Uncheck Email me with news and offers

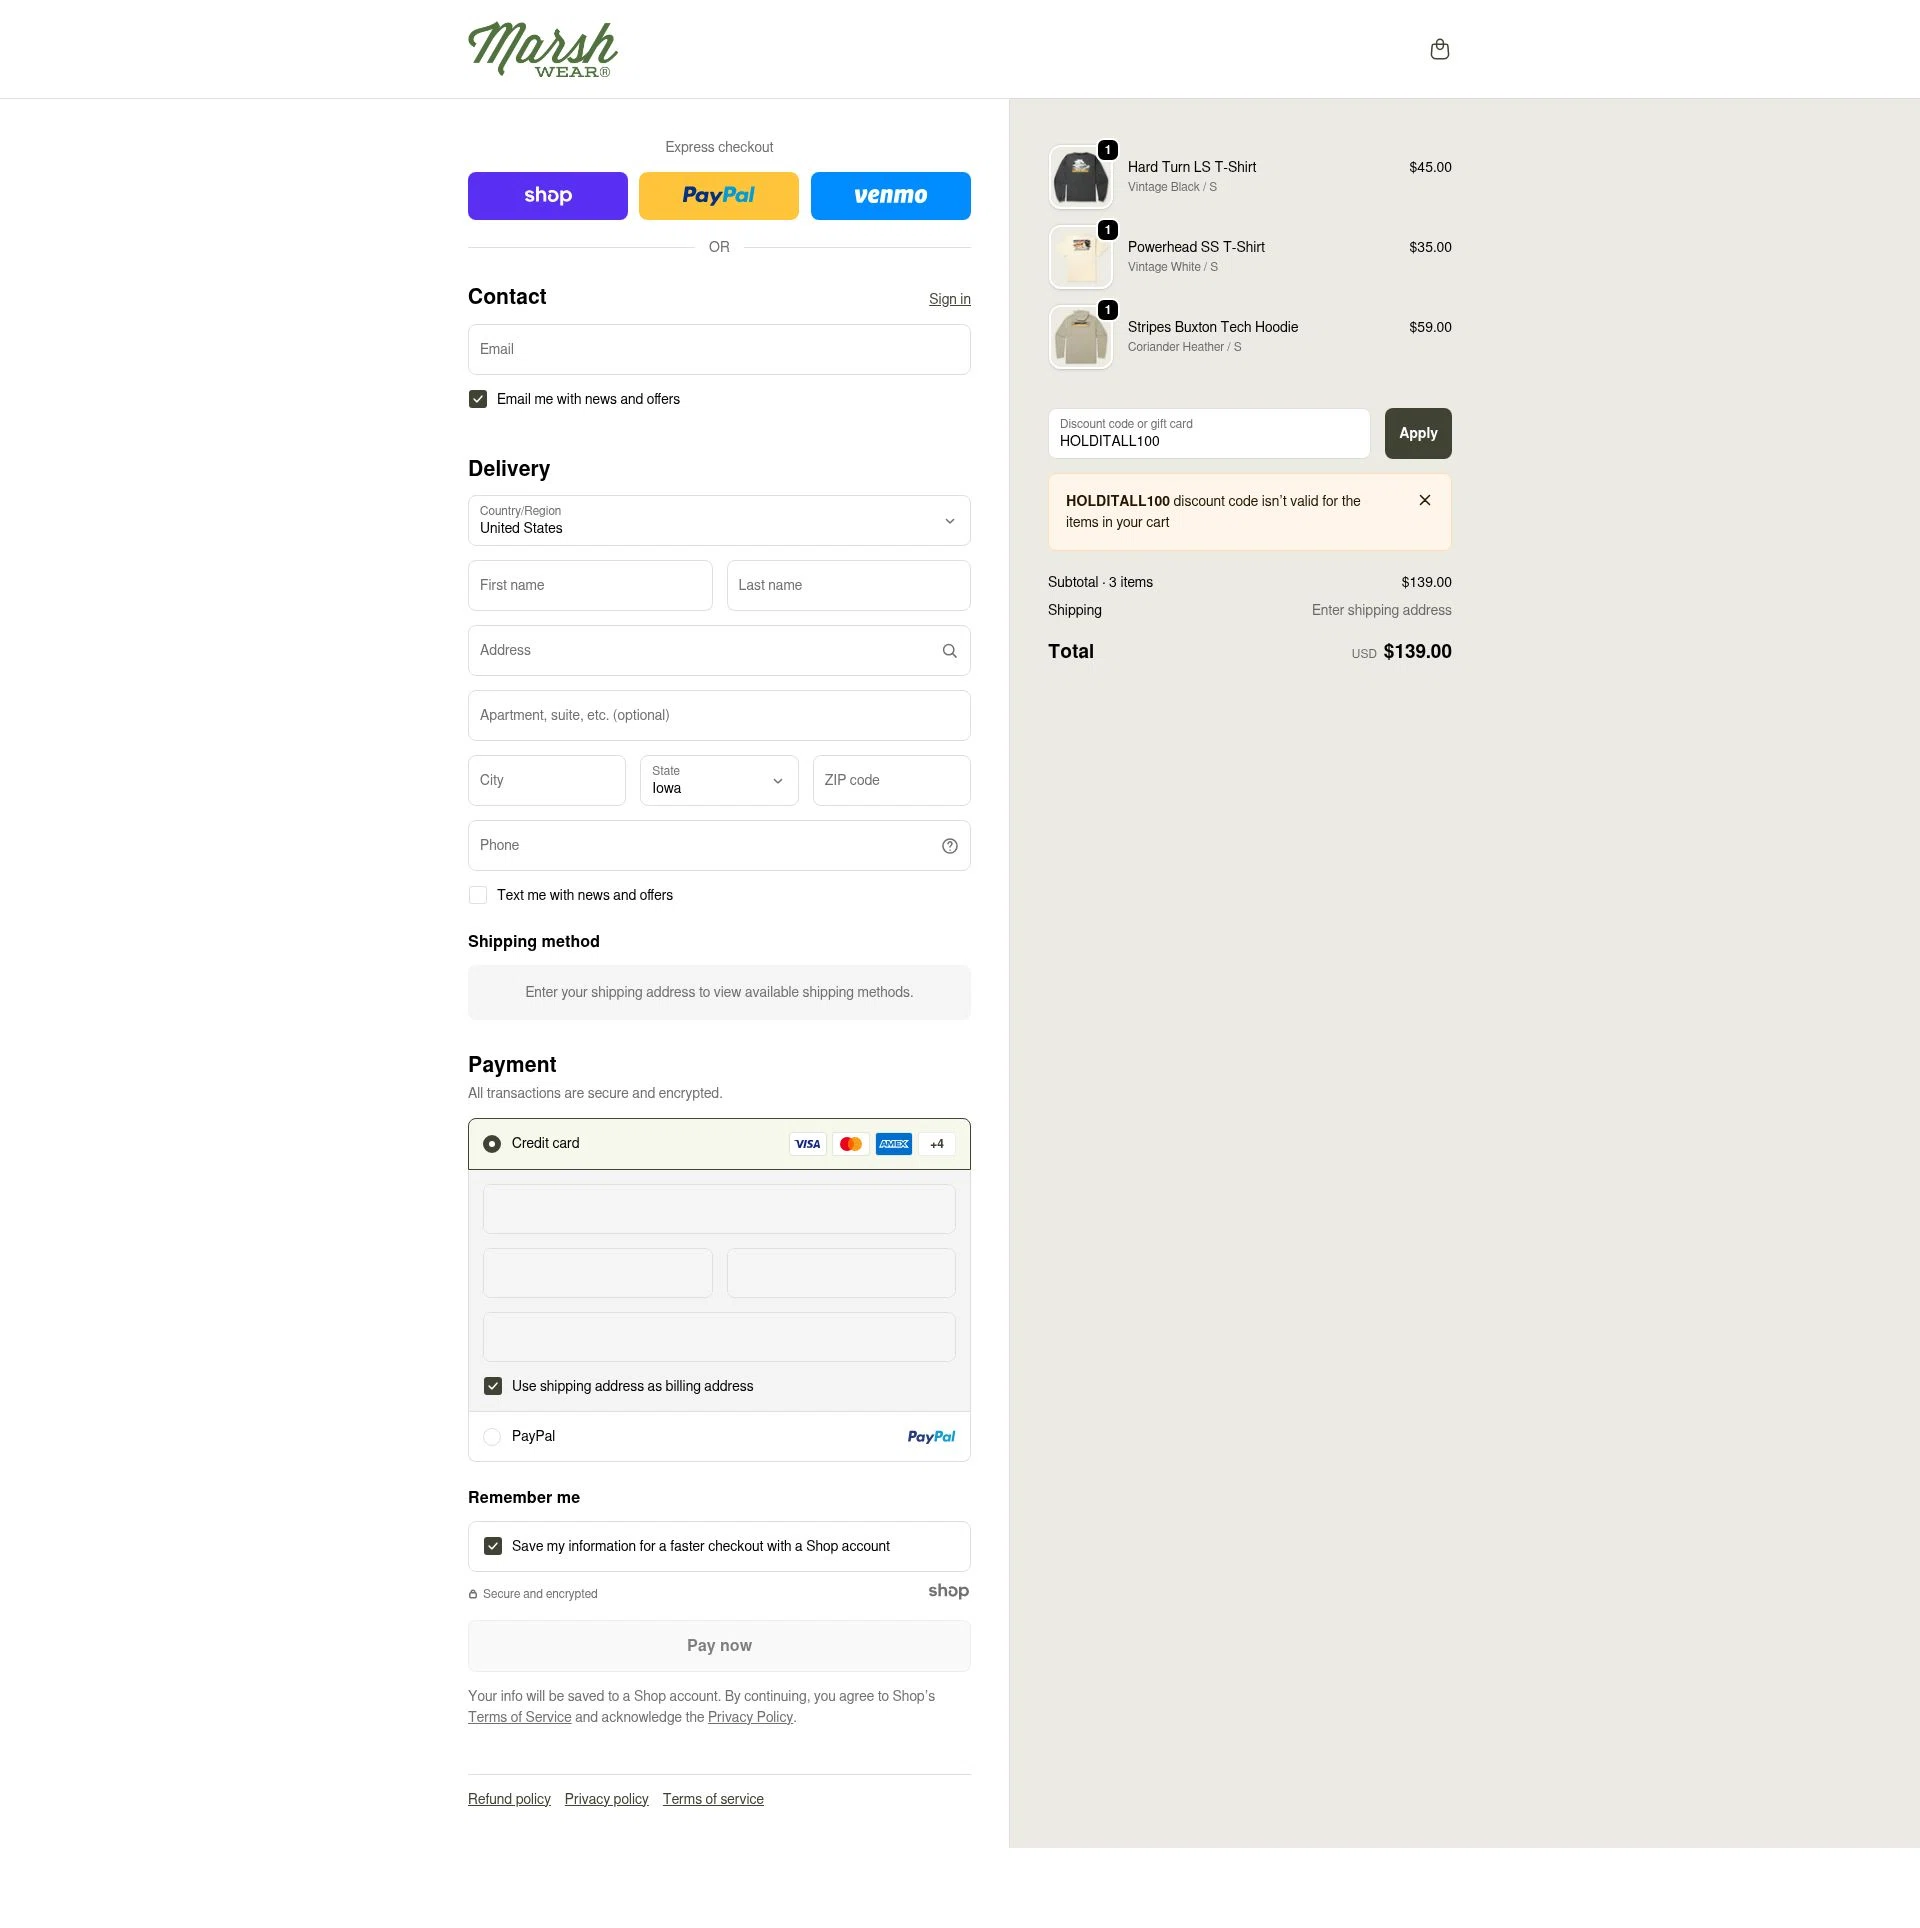click(x=478, y=399)
